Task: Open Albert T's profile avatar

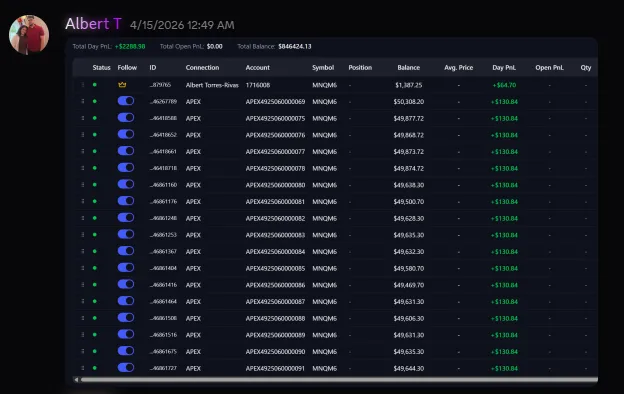Action: (29, 35)
